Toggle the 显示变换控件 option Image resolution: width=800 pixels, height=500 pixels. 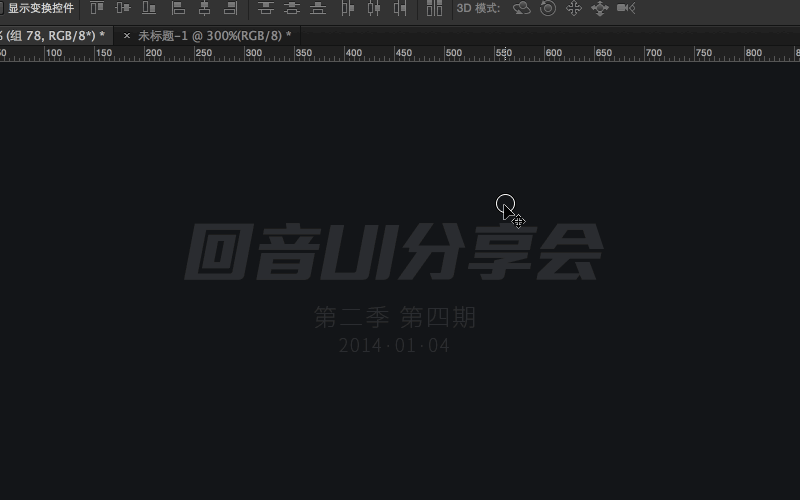click(x=36, y=8)
